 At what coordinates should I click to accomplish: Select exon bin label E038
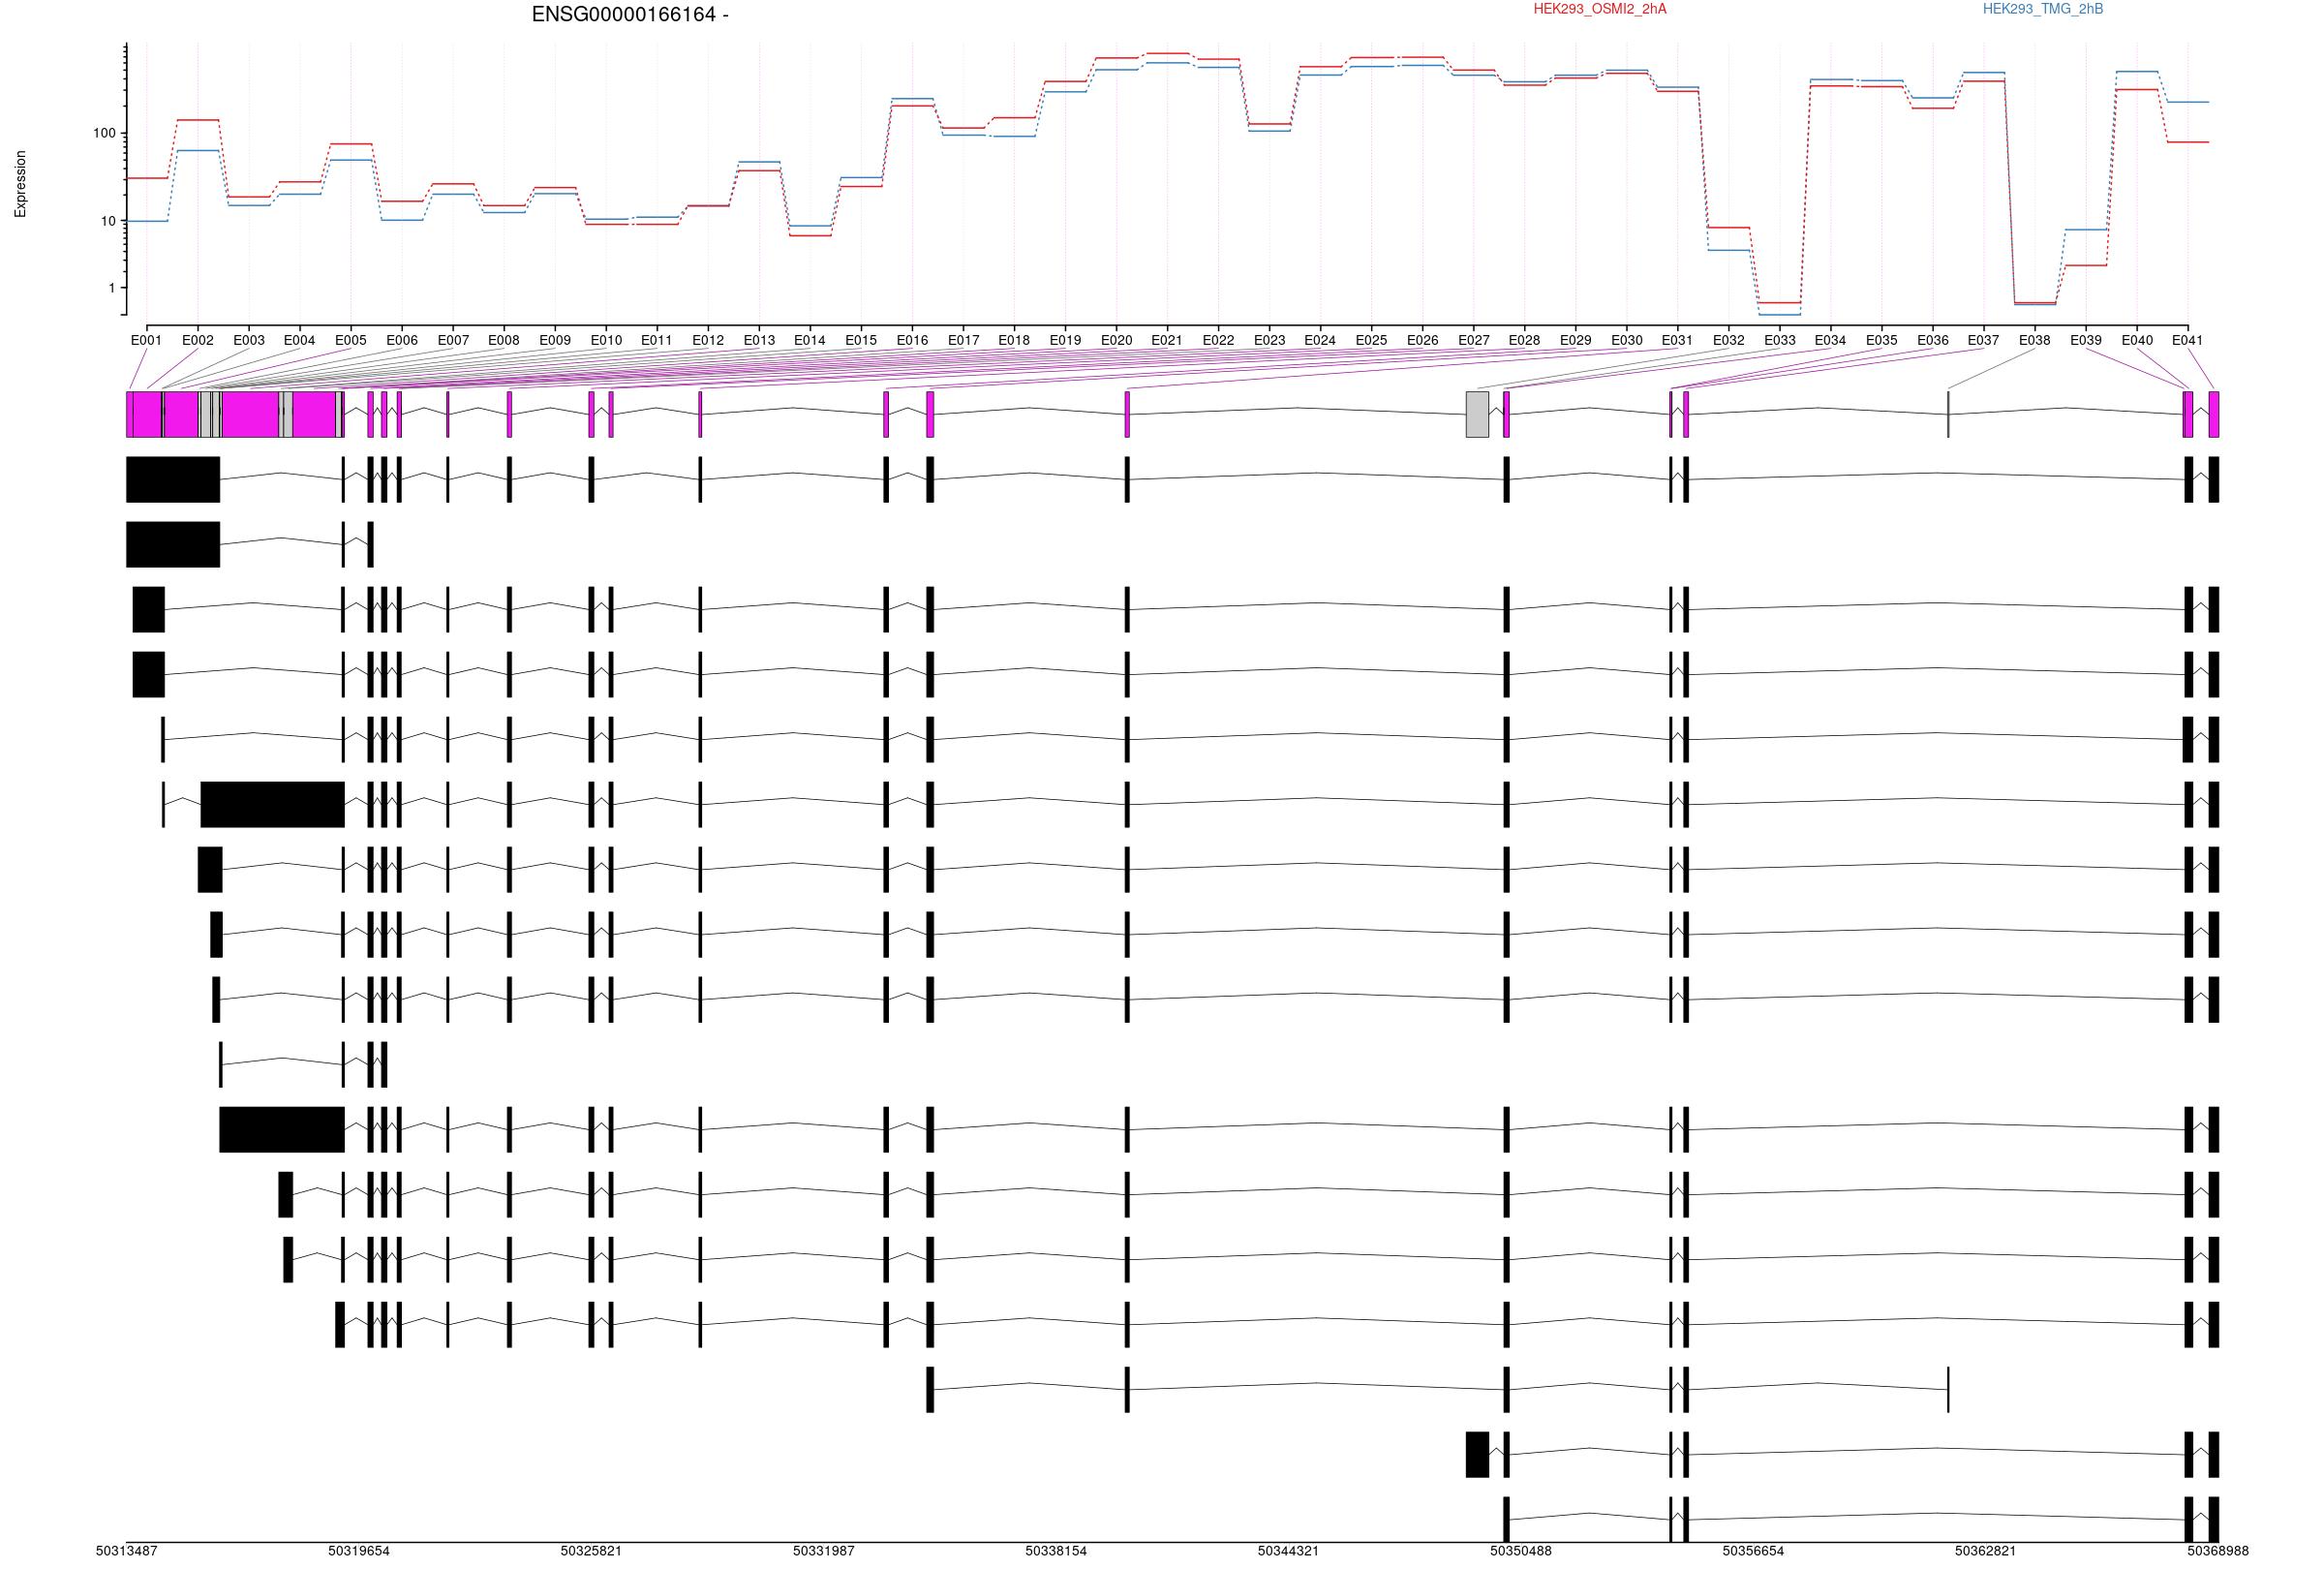[x=2035, y=340]
